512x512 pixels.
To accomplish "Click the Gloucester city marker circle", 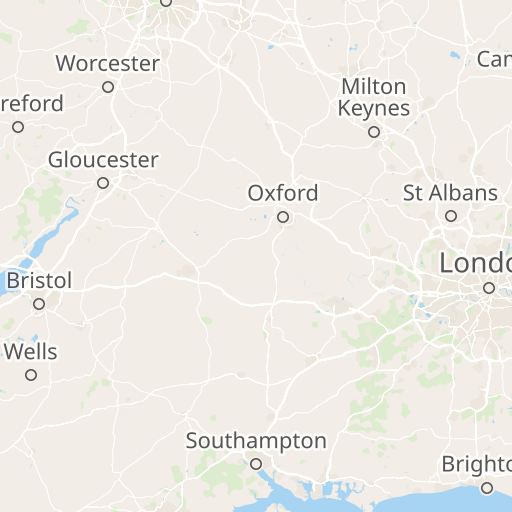I will tap(103, 183).
